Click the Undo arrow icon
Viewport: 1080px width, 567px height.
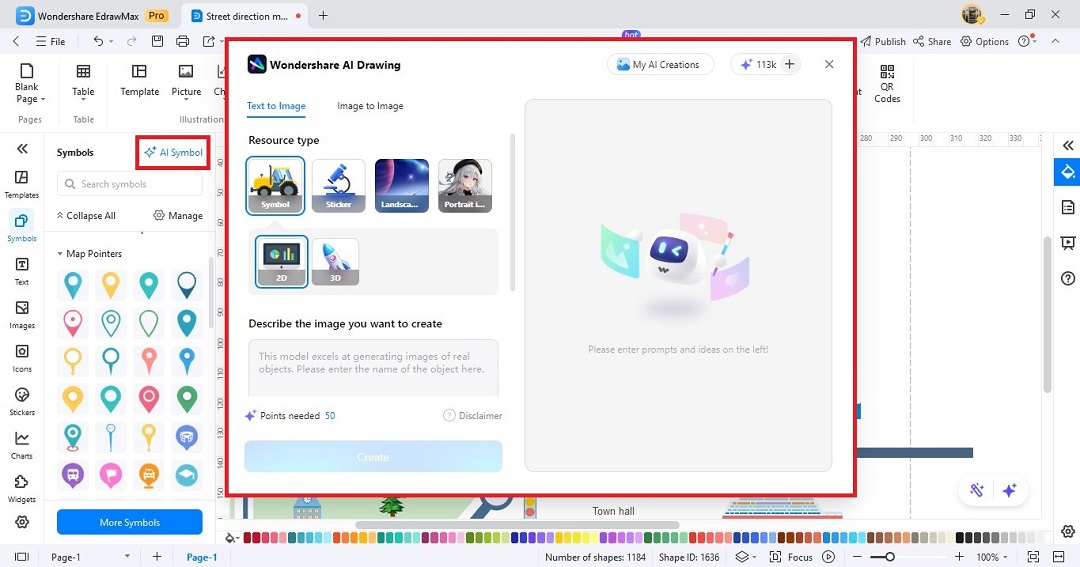tap(98, 41)
